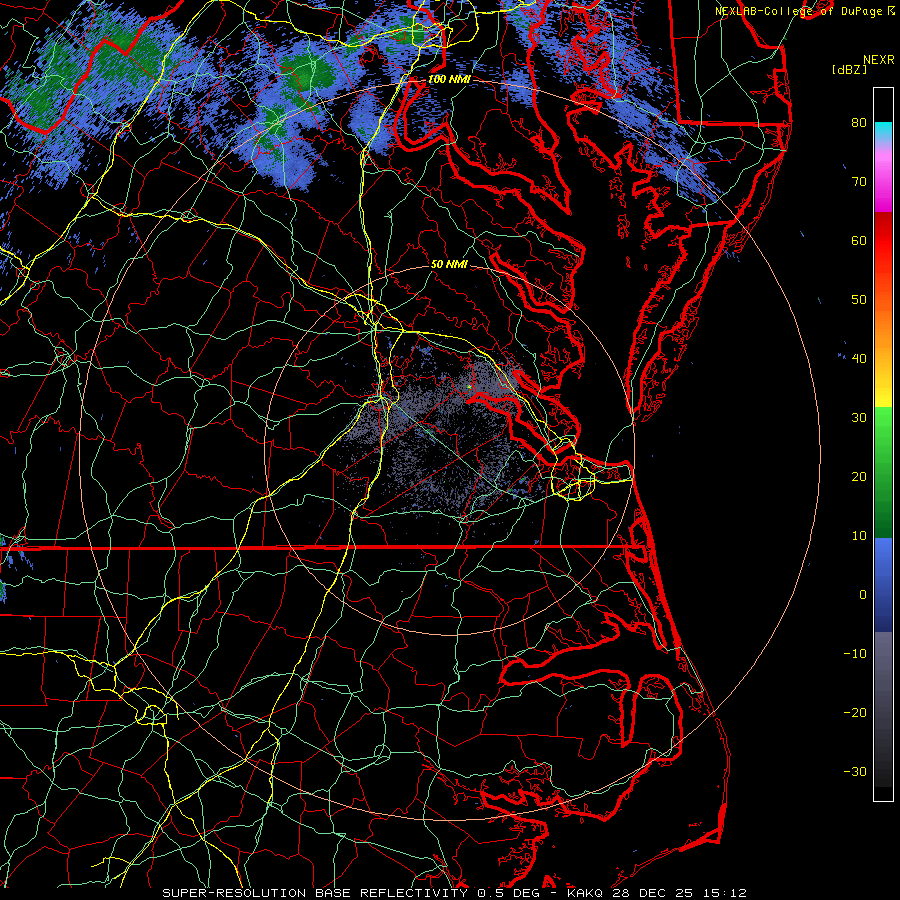Screen dimensions: 900x900
Task: Click the 60 dBZ scale value
Action: (x=859, y=240)
